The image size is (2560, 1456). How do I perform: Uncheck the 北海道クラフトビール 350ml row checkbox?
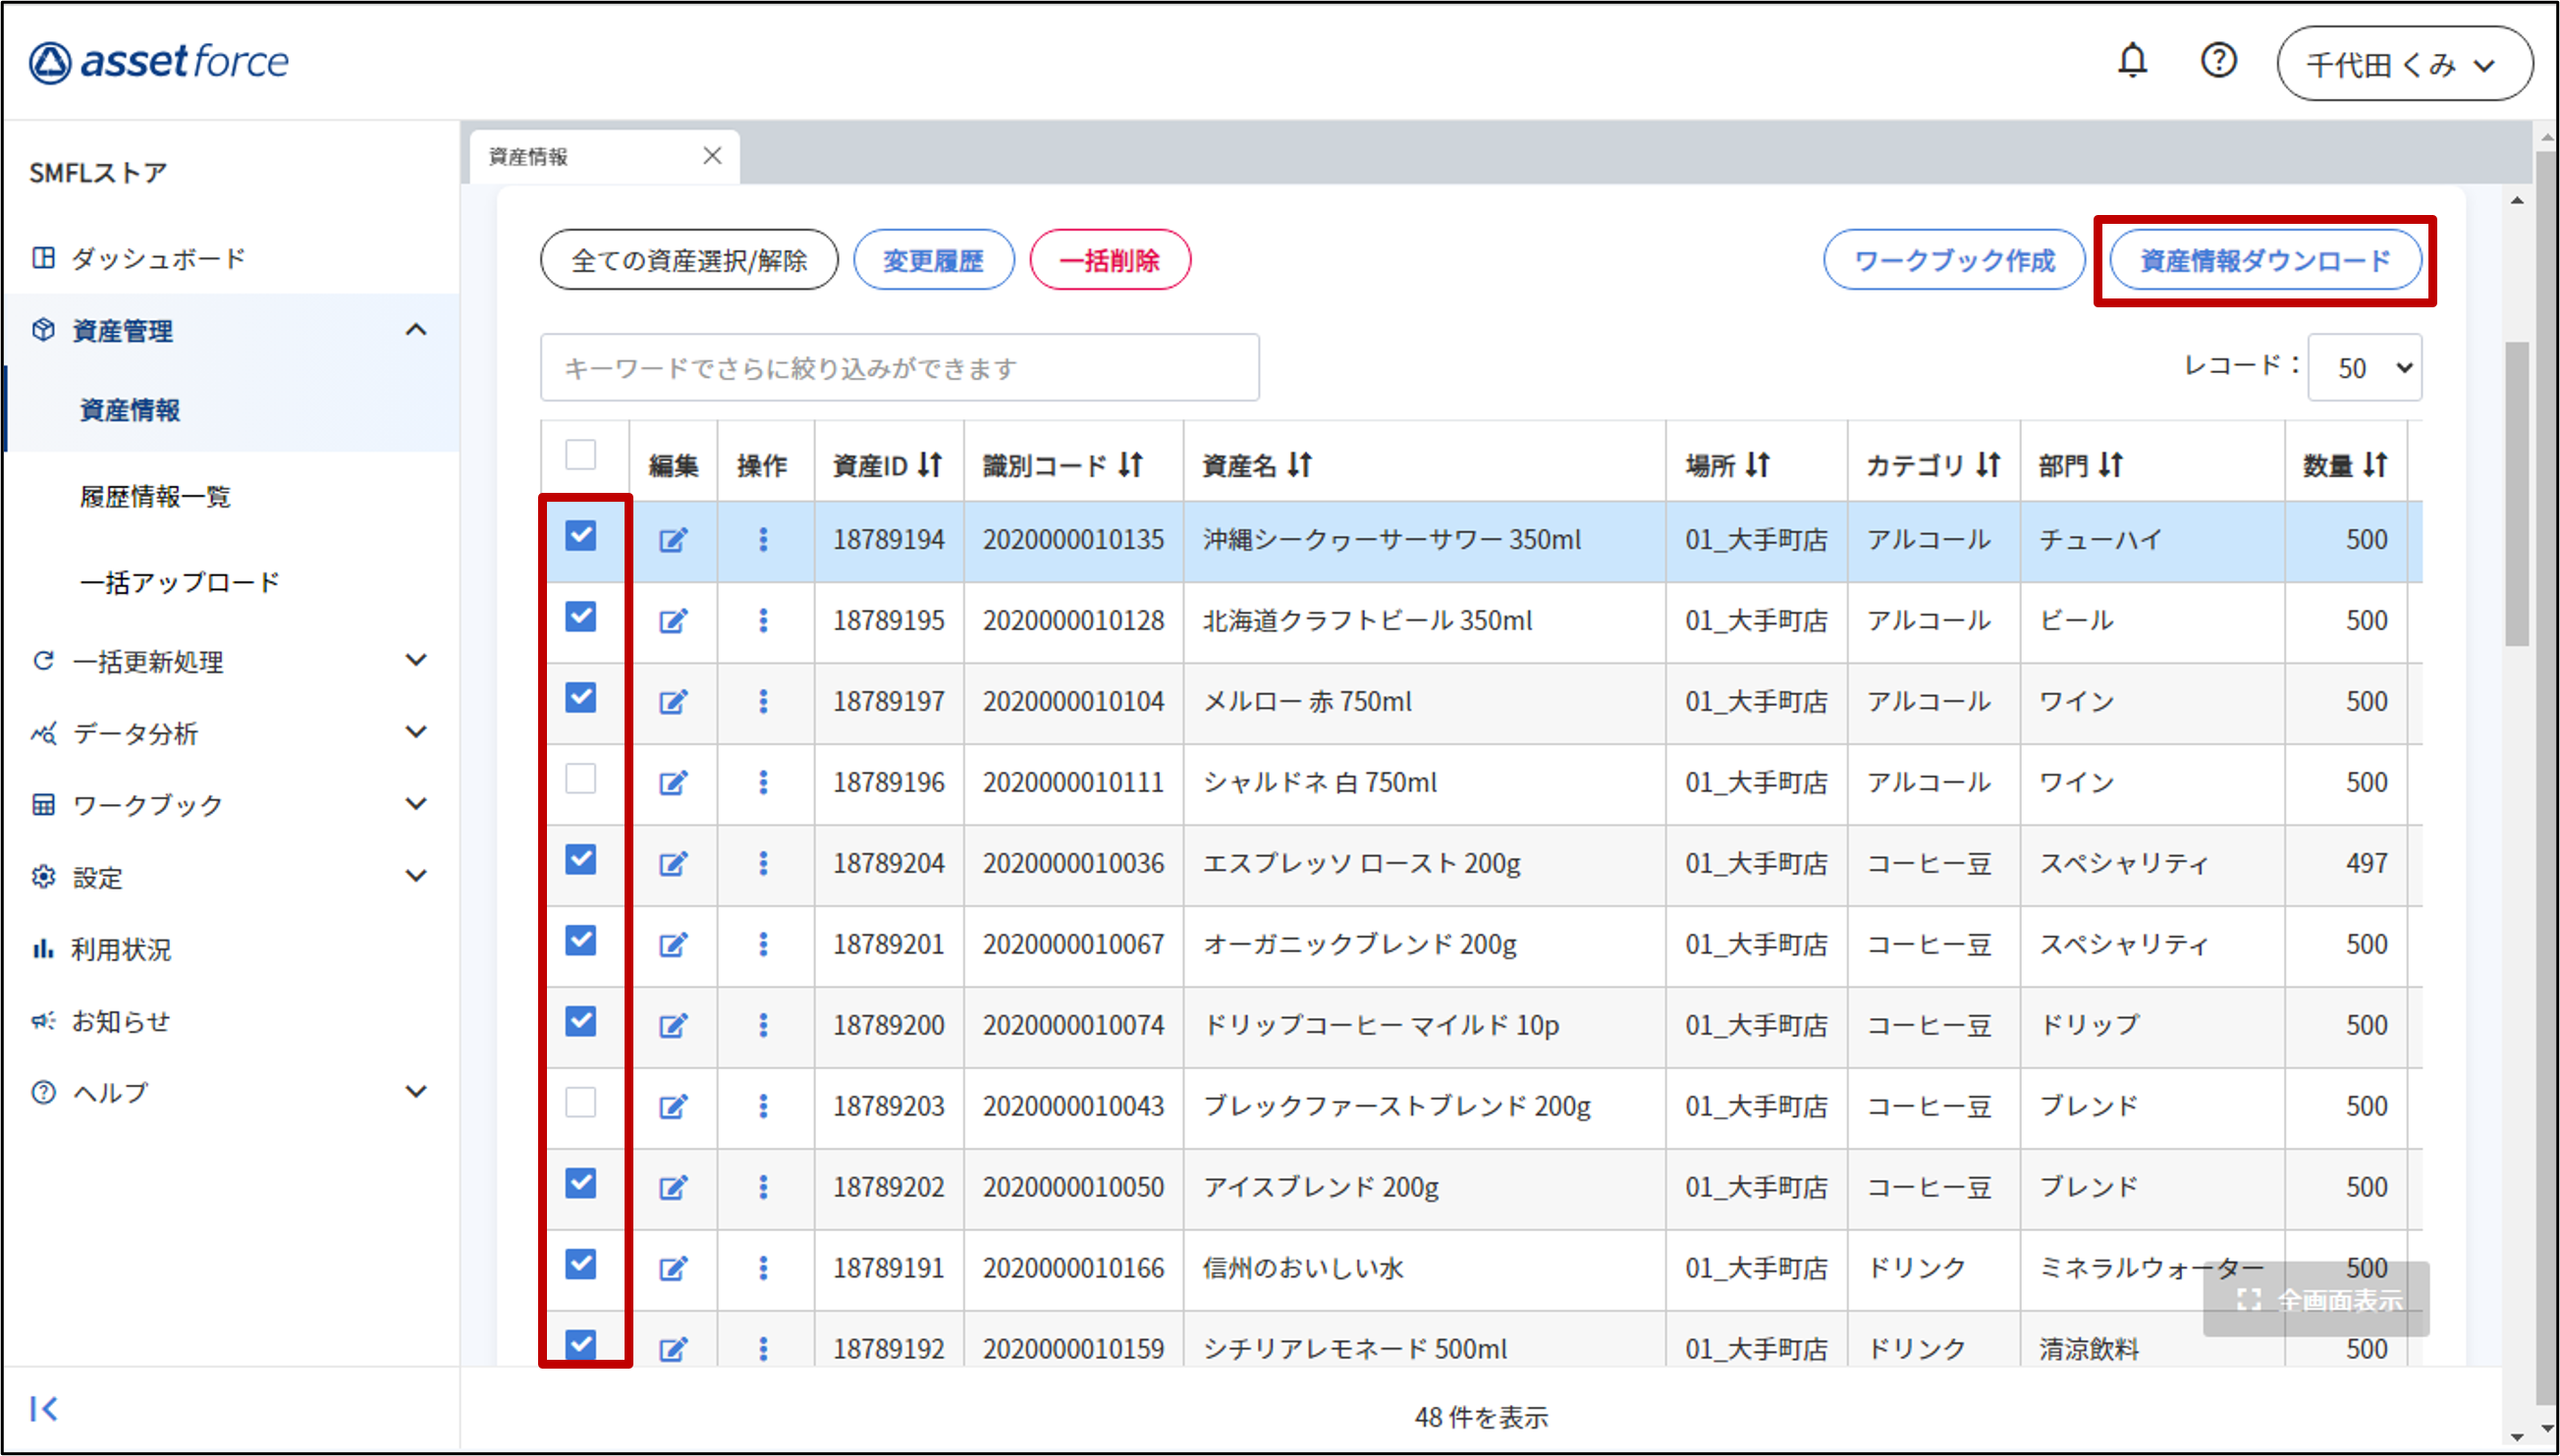coord(581,617)
